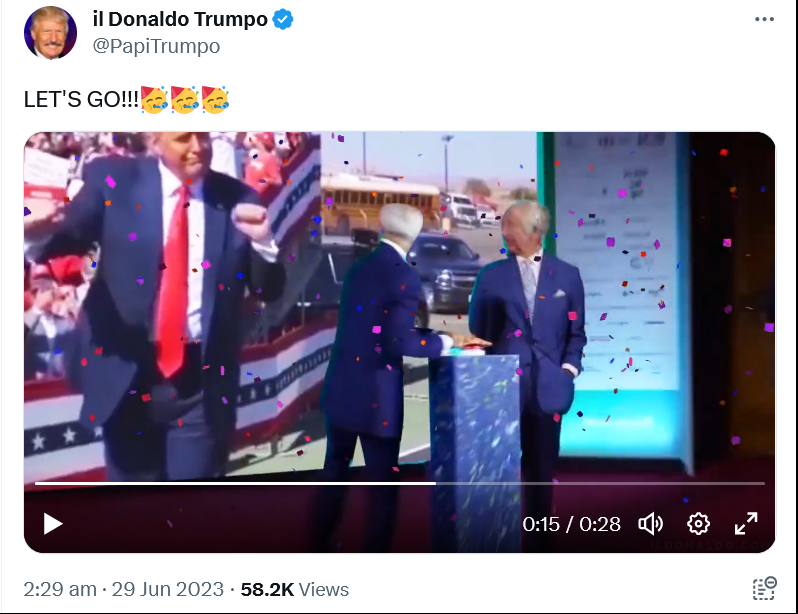Open the @PapiTrumpo handle link
Image resolution: width=798 pixels, height=614 pixels.
pyautogui.click(x=156, y=46)
